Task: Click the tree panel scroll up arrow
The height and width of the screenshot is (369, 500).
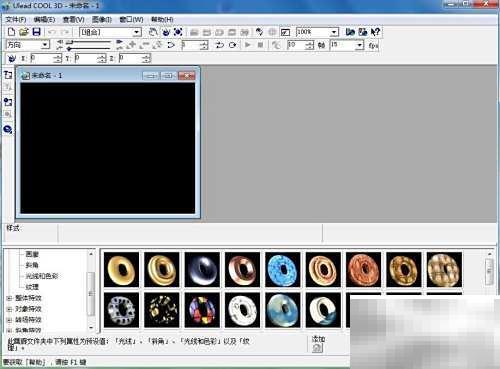Action: tap(91, 254)
